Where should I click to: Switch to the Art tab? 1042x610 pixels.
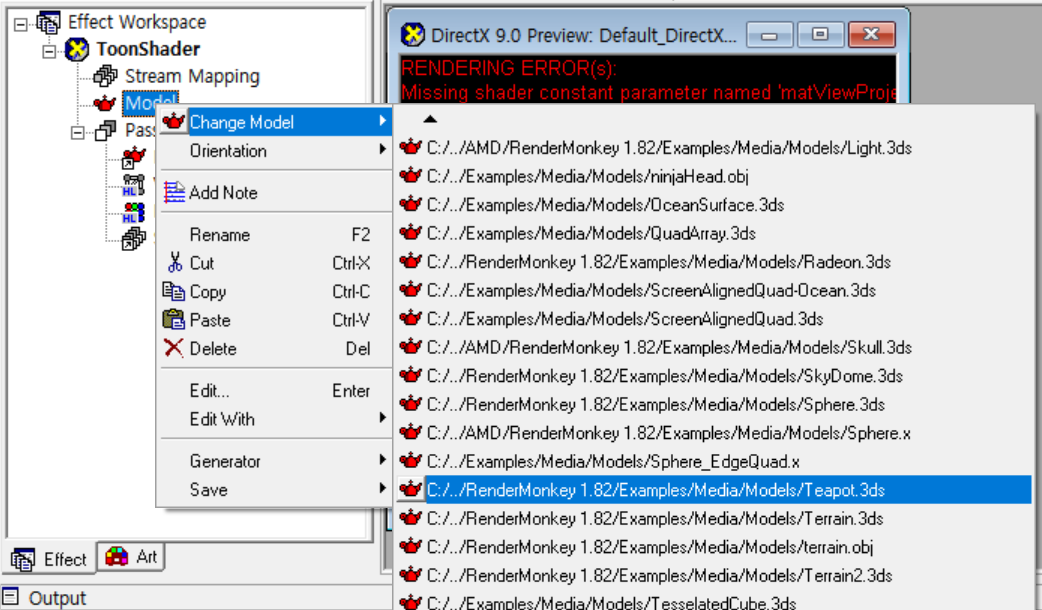pyautogui.click(x=132, y=557)
